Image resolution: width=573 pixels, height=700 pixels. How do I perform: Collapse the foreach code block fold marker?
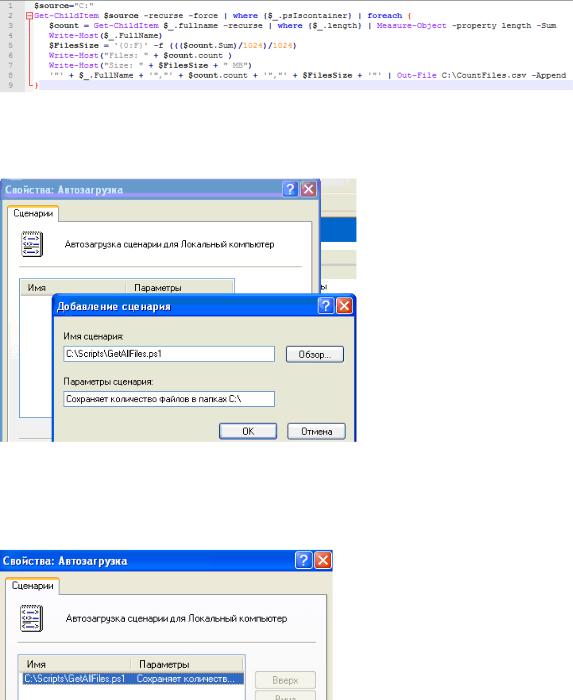pos(29,16)
